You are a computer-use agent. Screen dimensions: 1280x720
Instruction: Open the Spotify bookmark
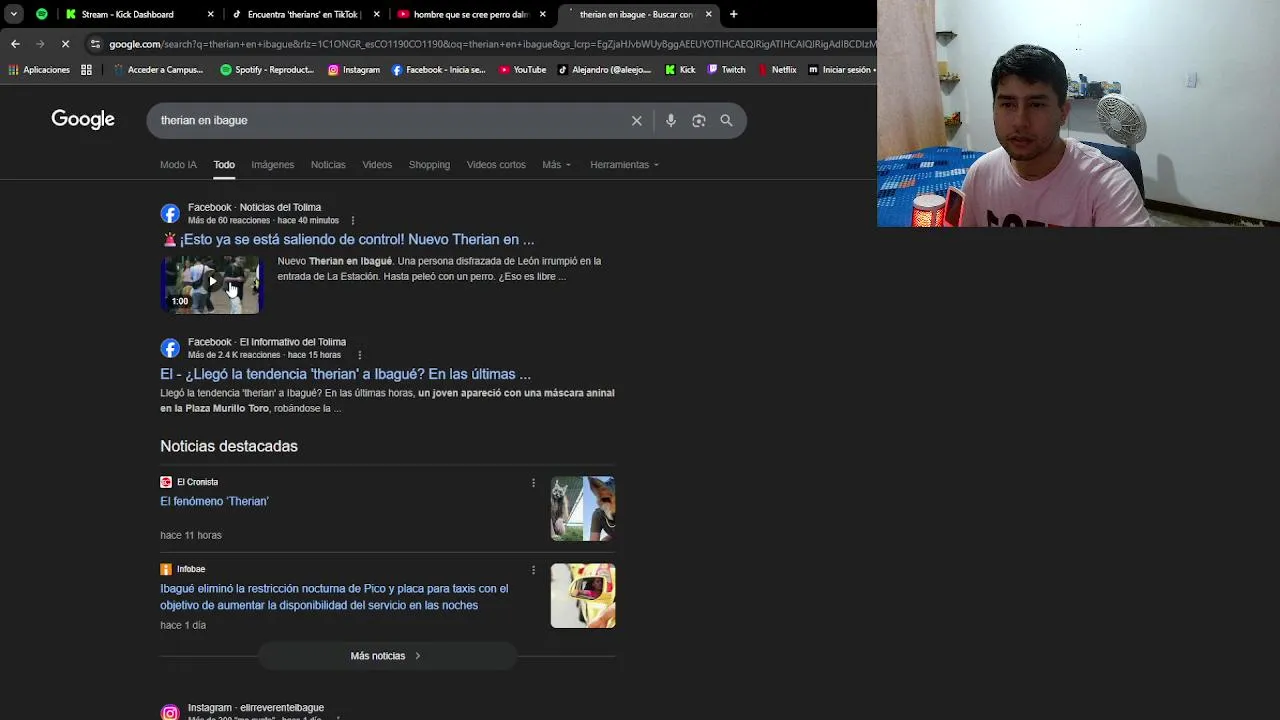(x=267, y=70)
